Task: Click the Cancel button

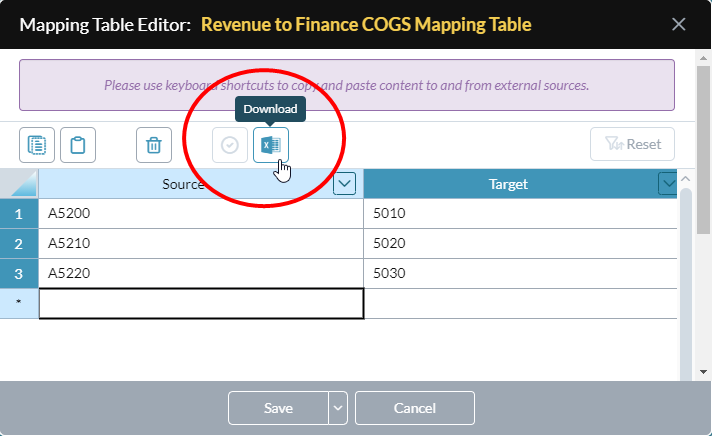Action: point(415,408)
